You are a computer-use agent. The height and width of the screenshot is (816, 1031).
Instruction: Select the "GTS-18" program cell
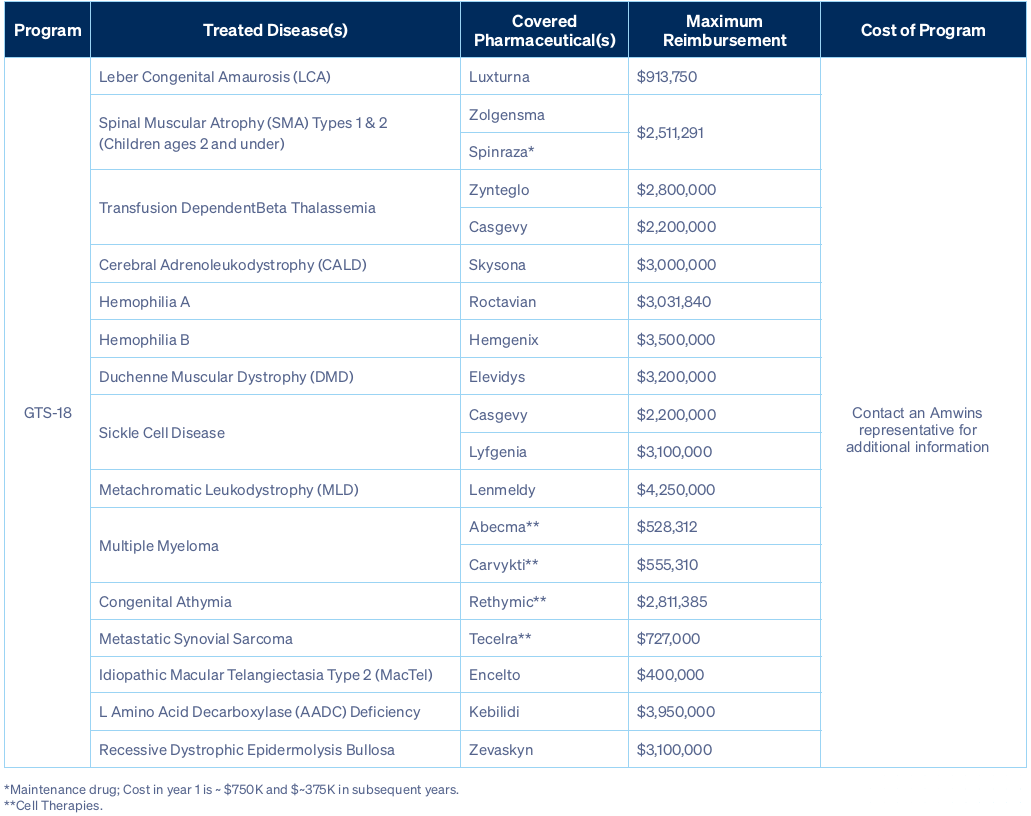[x=48, y=413]
